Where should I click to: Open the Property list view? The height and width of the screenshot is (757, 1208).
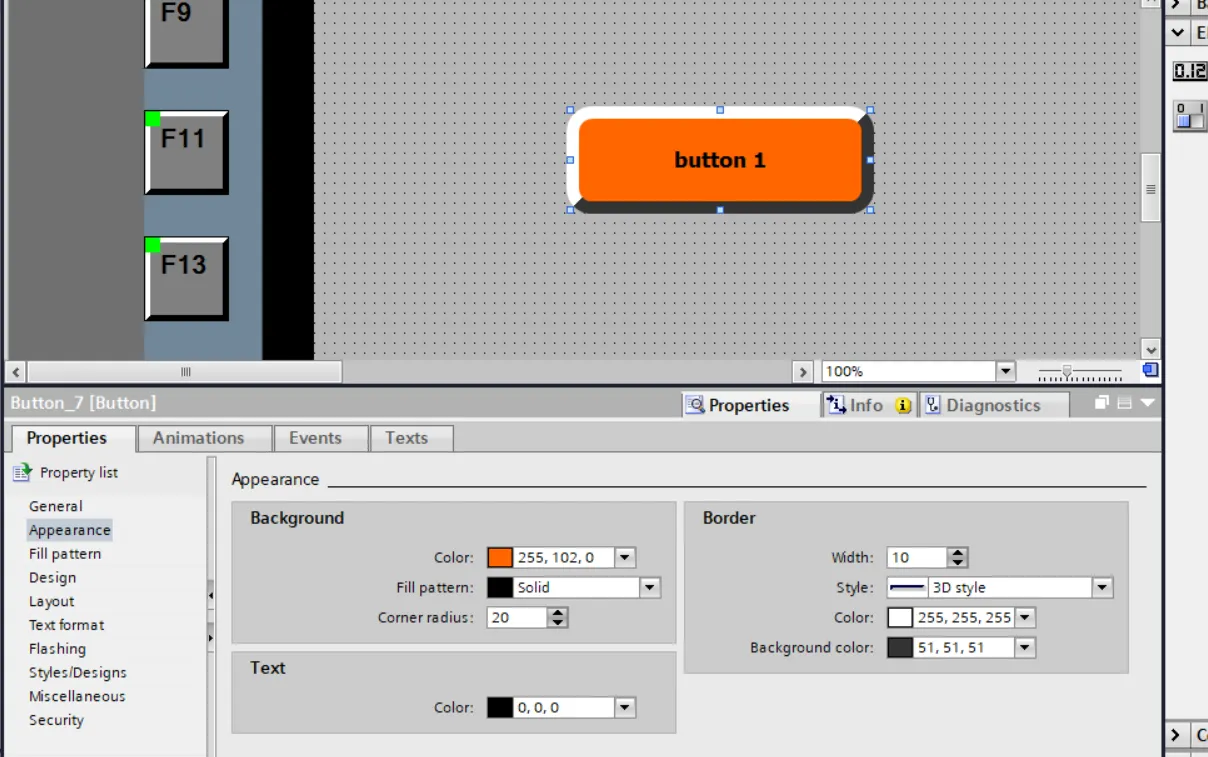66,472
